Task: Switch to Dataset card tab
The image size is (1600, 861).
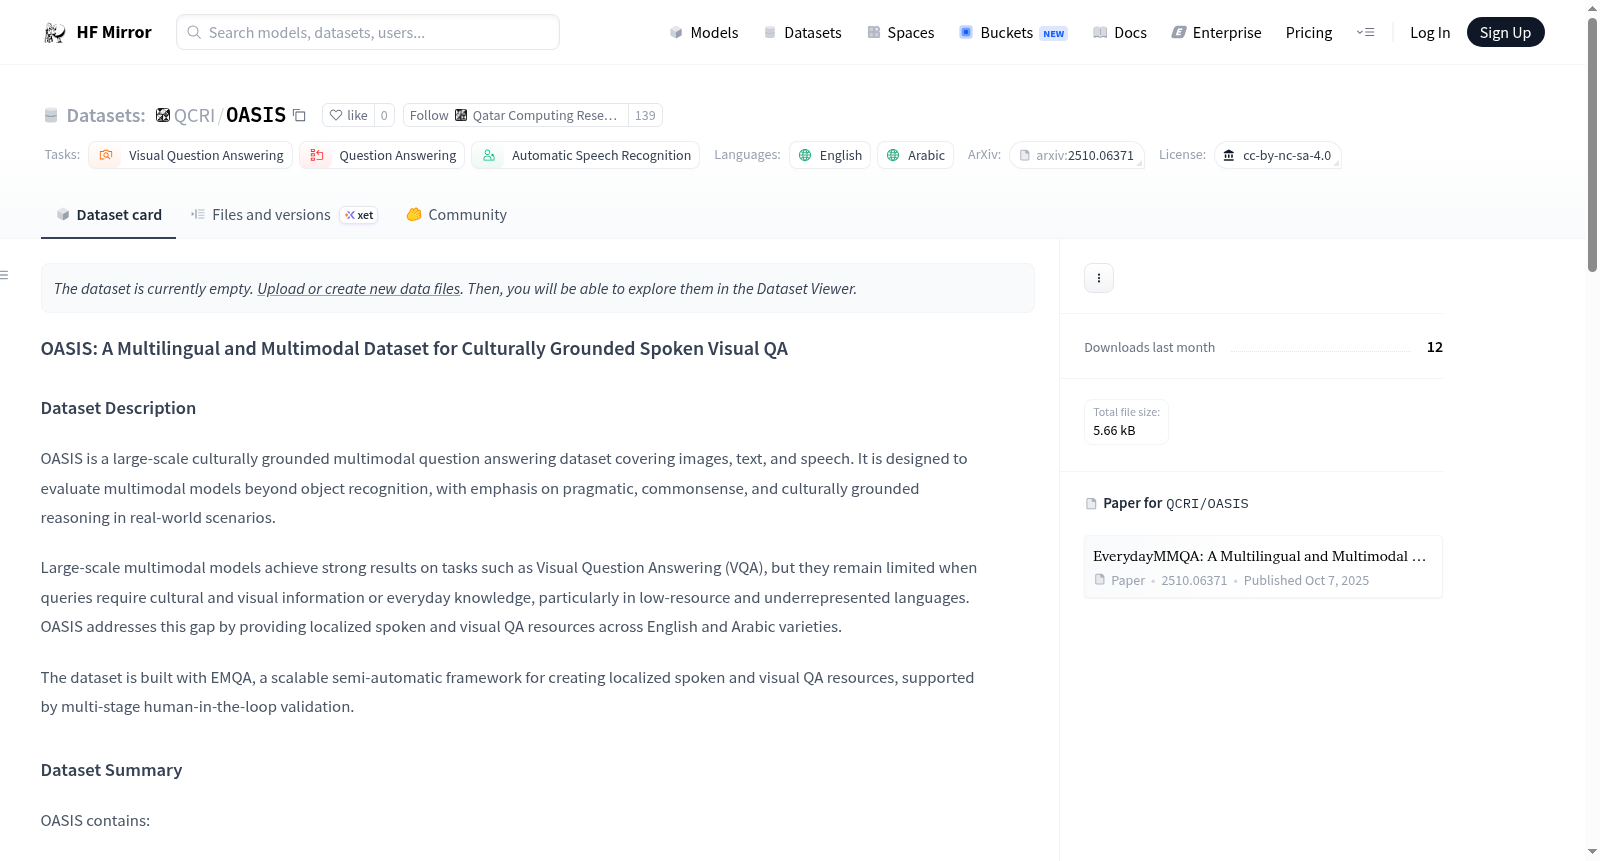Action: click(108, 215)
